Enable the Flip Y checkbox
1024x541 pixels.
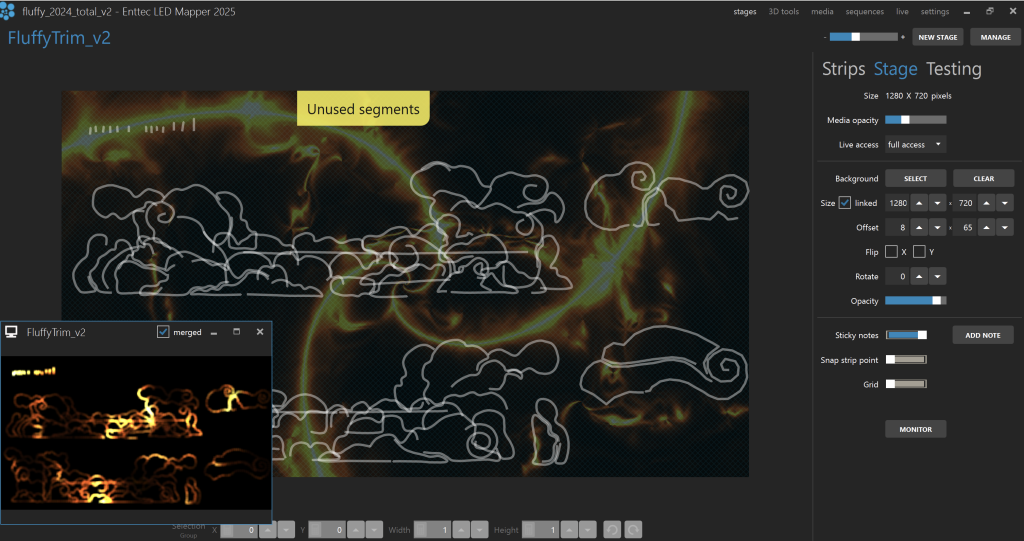point(919,252)
